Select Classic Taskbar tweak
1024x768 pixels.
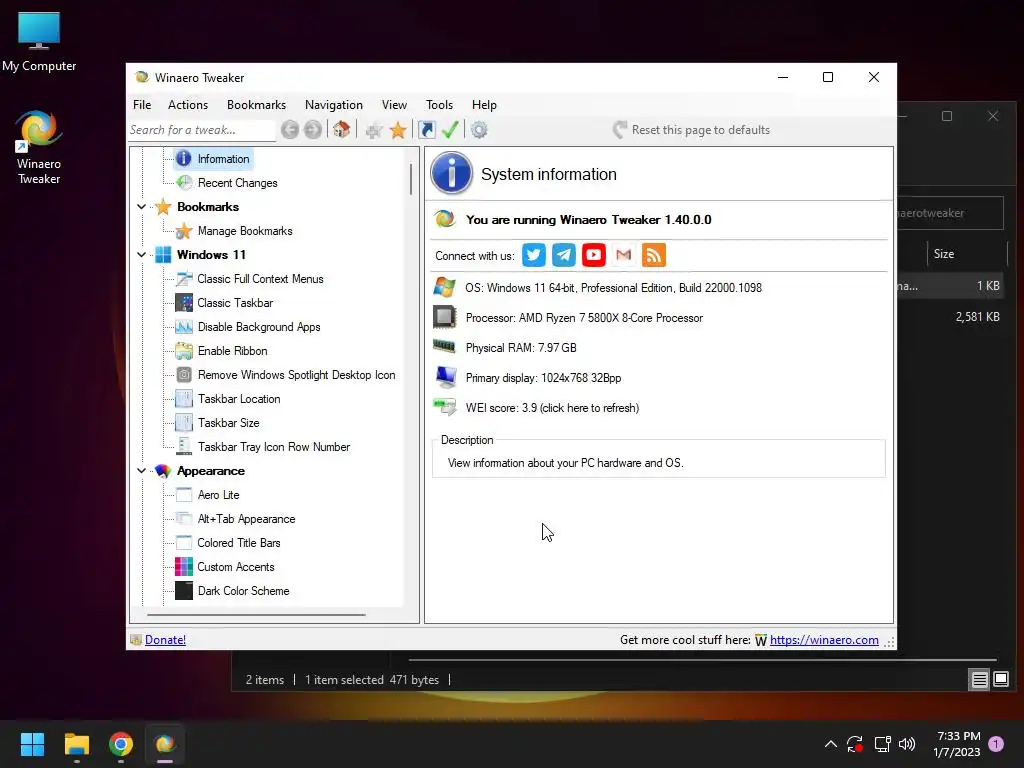(x=235, y=303)
